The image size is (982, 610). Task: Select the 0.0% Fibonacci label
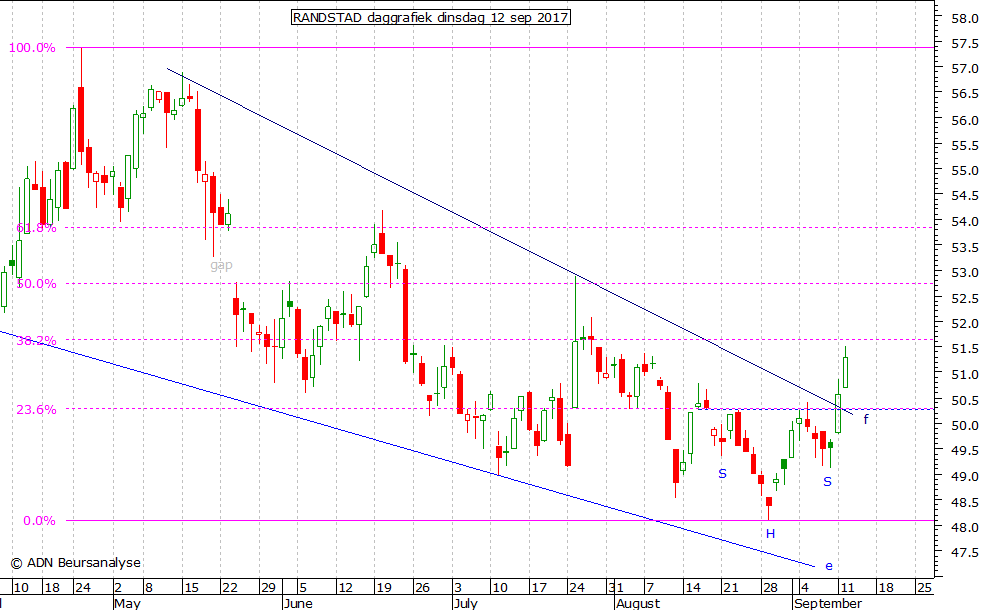(39, 520)
